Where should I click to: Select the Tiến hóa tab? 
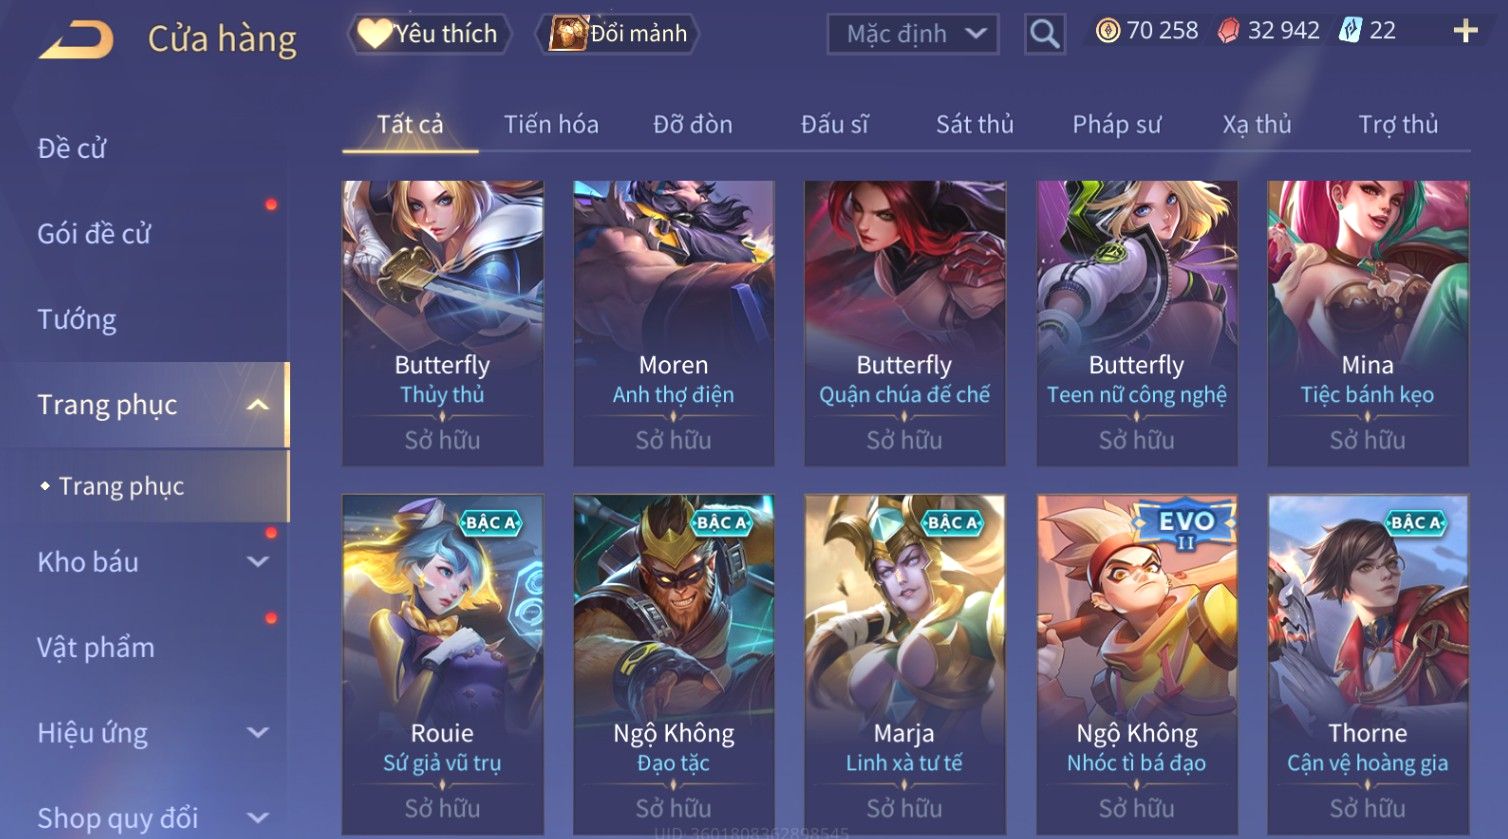pos(551,124)
